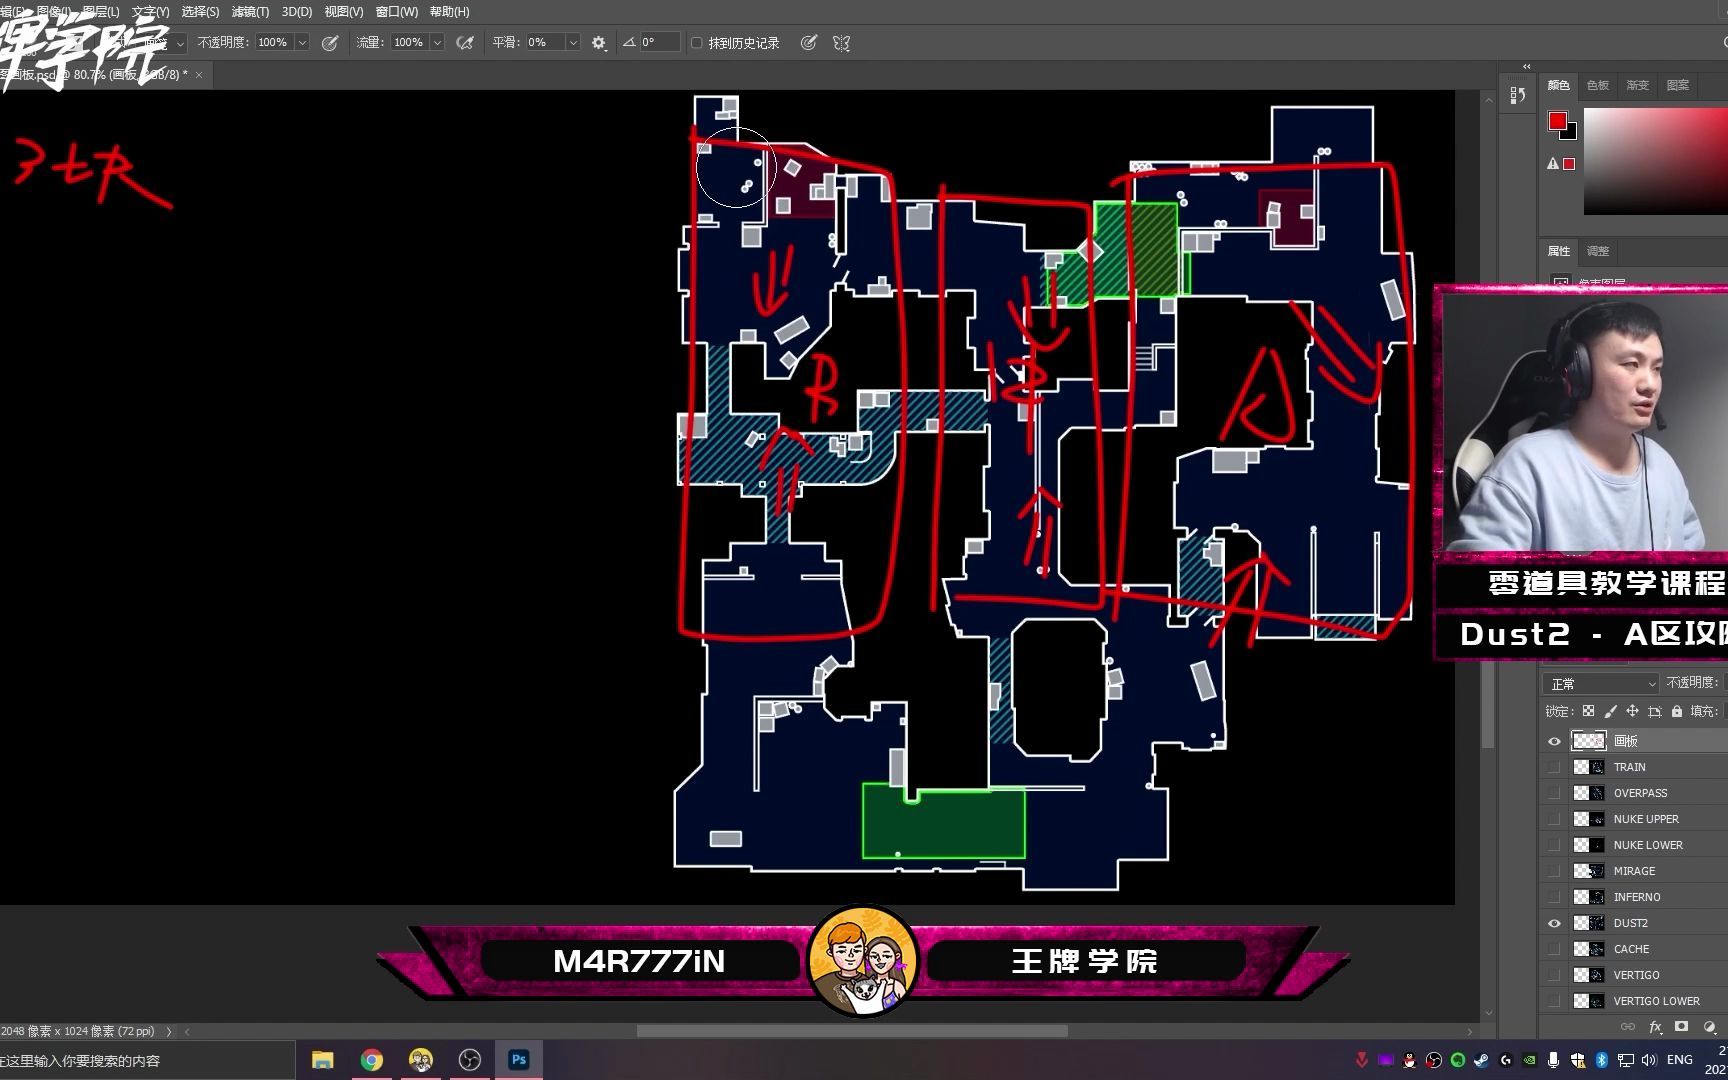Show the TRAIN layer

click(x=1554, y=767)
